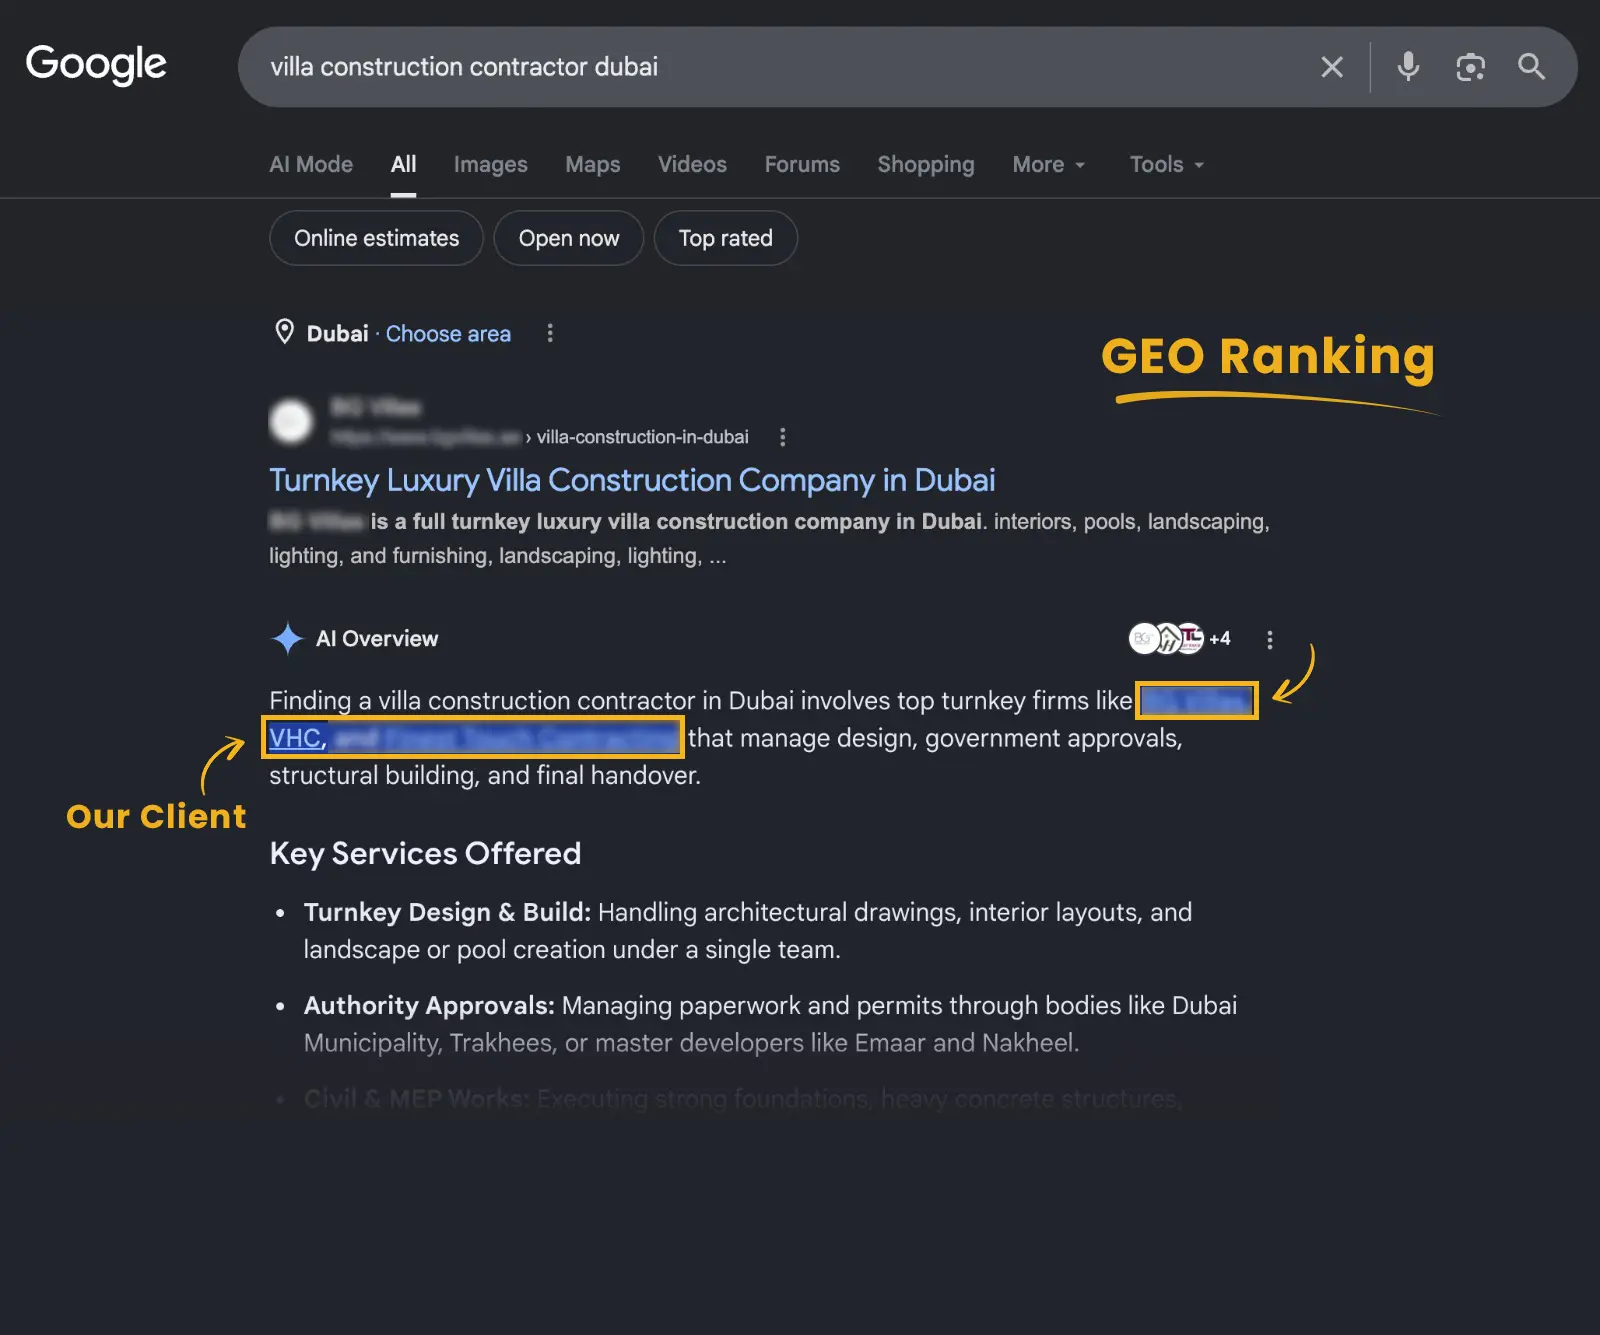The image size is (1600, 1335).
Task: Apply the Top rated filter chip
Action: click(x=725, y=238)
